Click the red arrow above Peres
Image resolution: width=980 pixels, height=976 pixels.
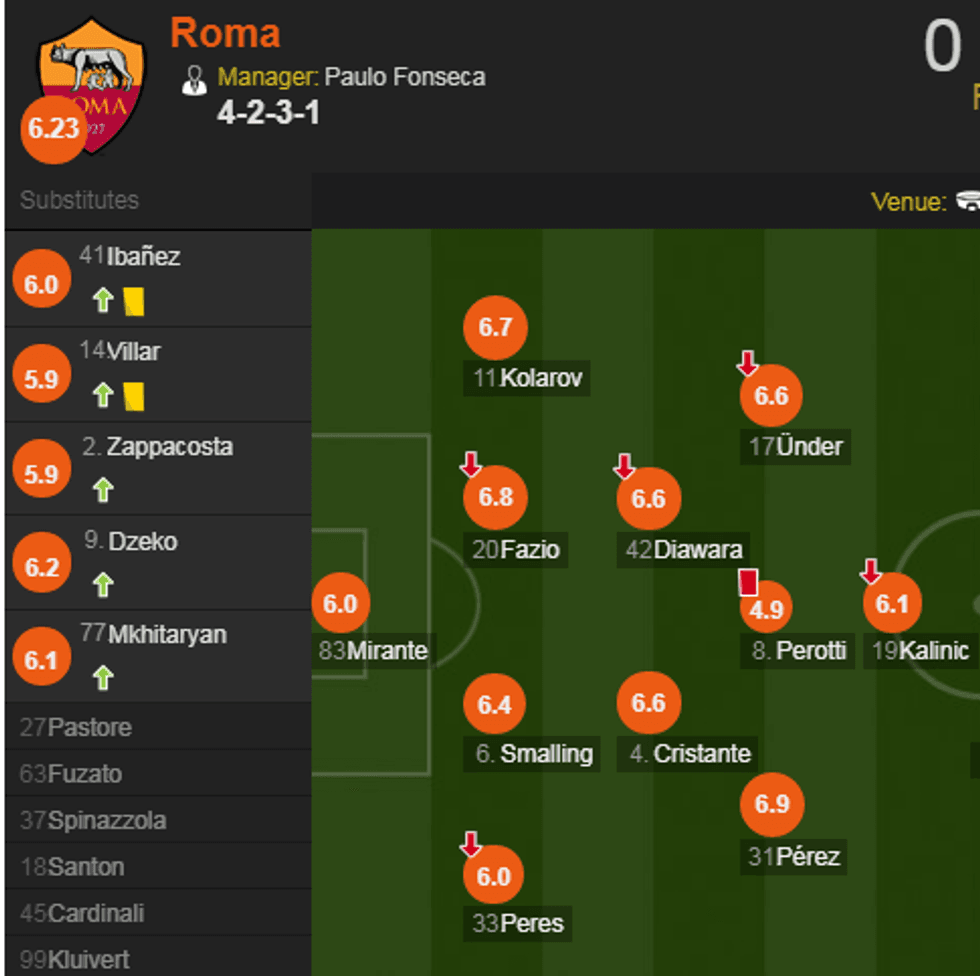[x=470, y=842]
